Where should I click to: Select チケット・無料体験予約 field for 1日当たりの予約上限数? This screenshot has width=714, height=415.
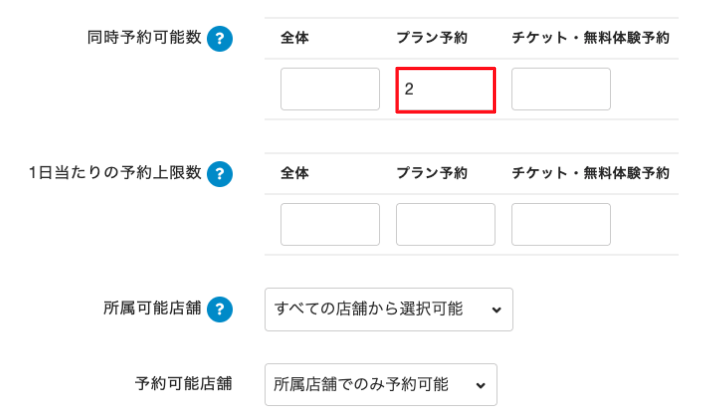pos(561,224)
